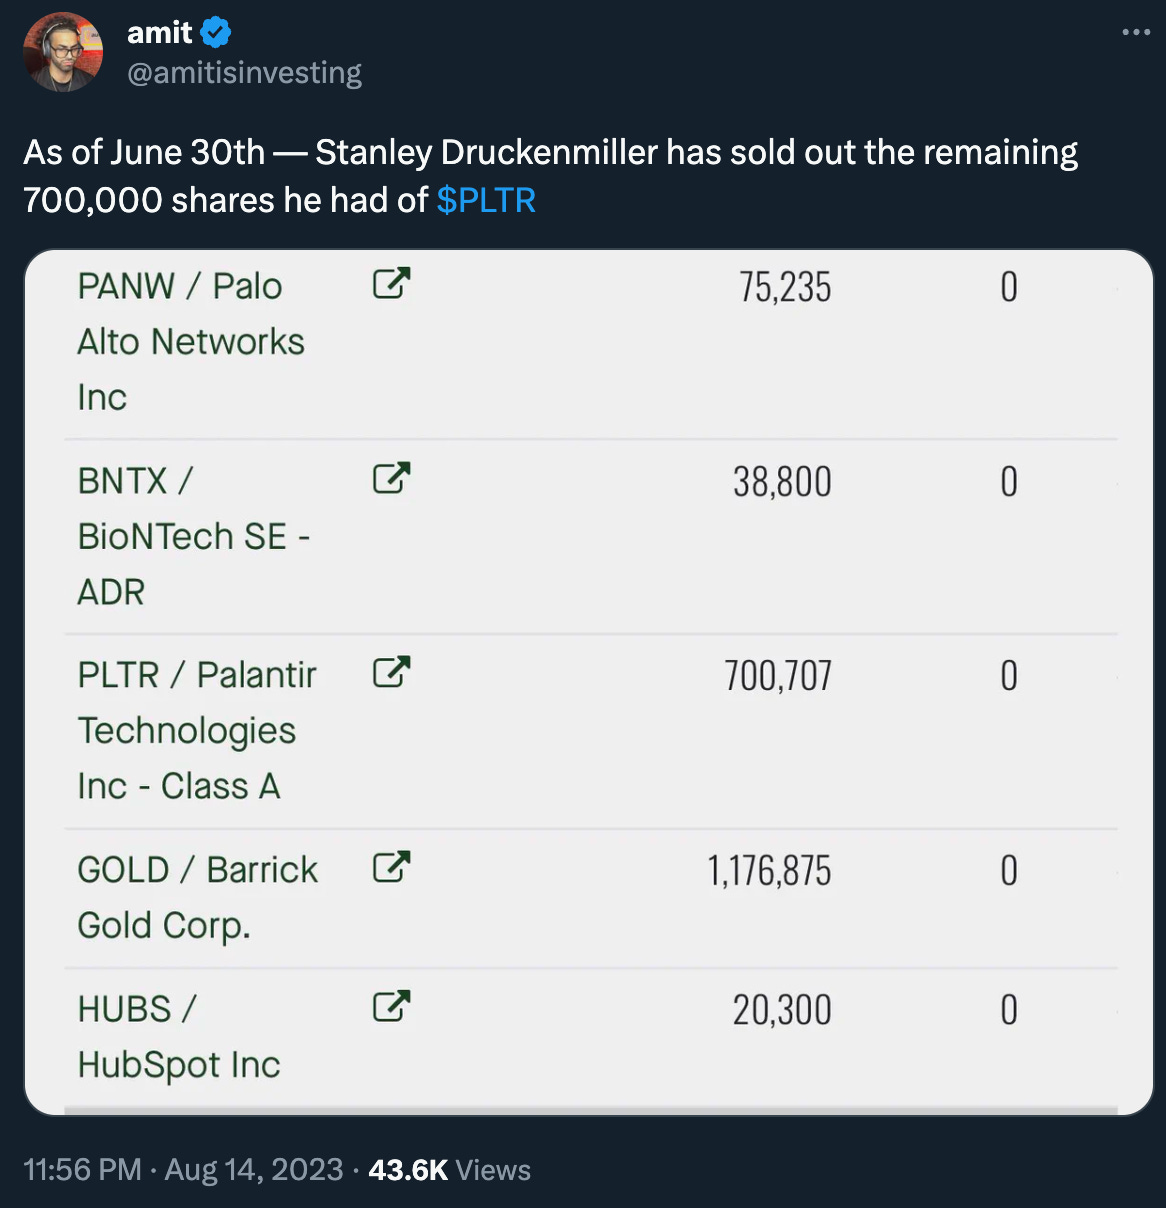
Task: Select the GOLD / Barrick Gold Corp. name
Action: click(x=198, y=898)
